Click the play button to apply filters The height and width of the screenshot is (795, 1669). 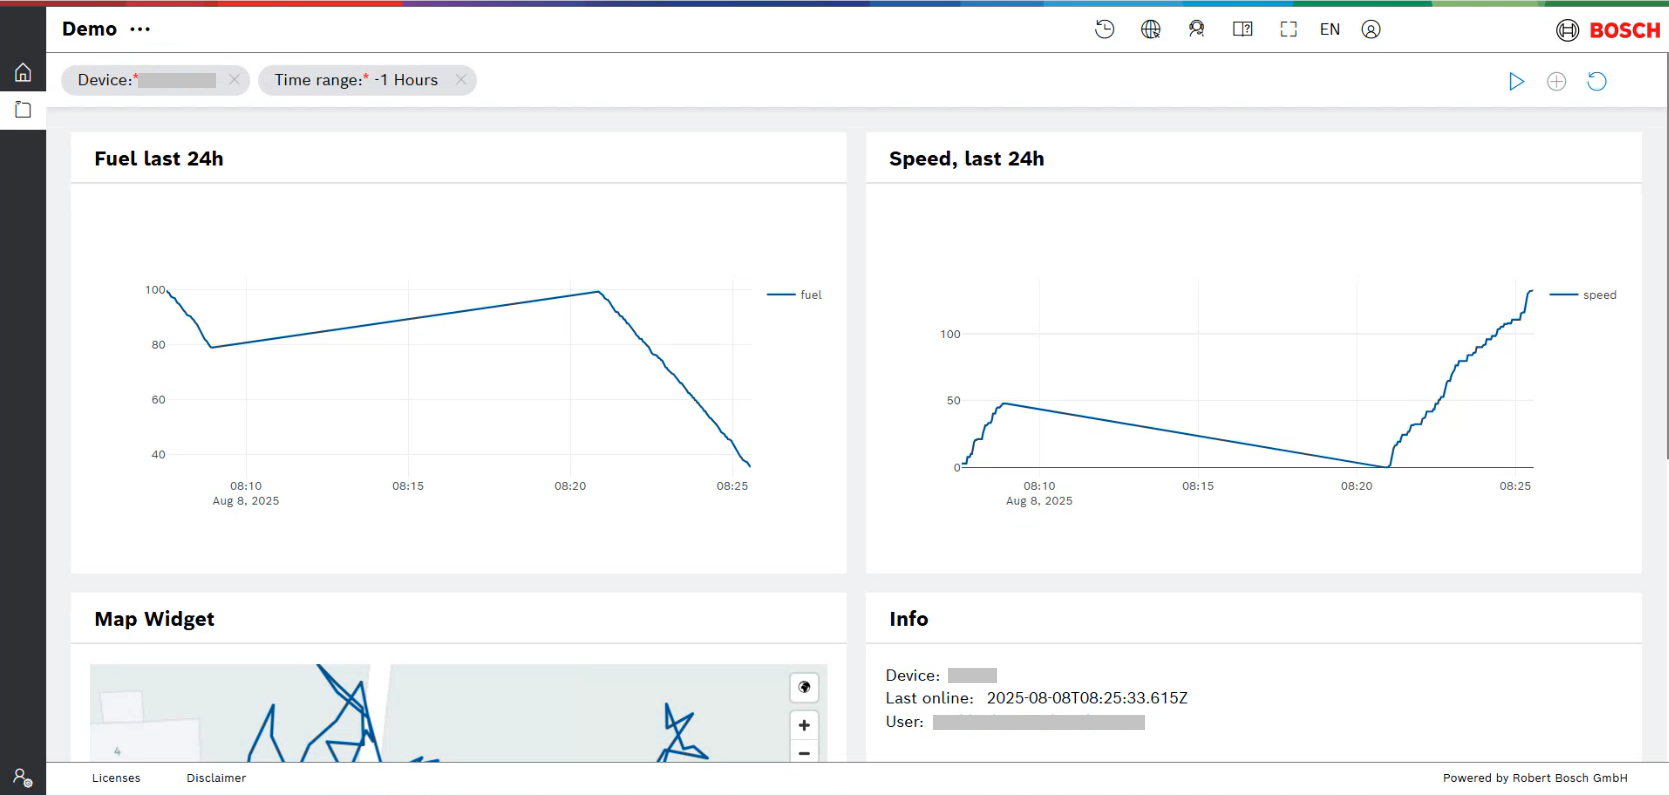tap(1516, 81)
